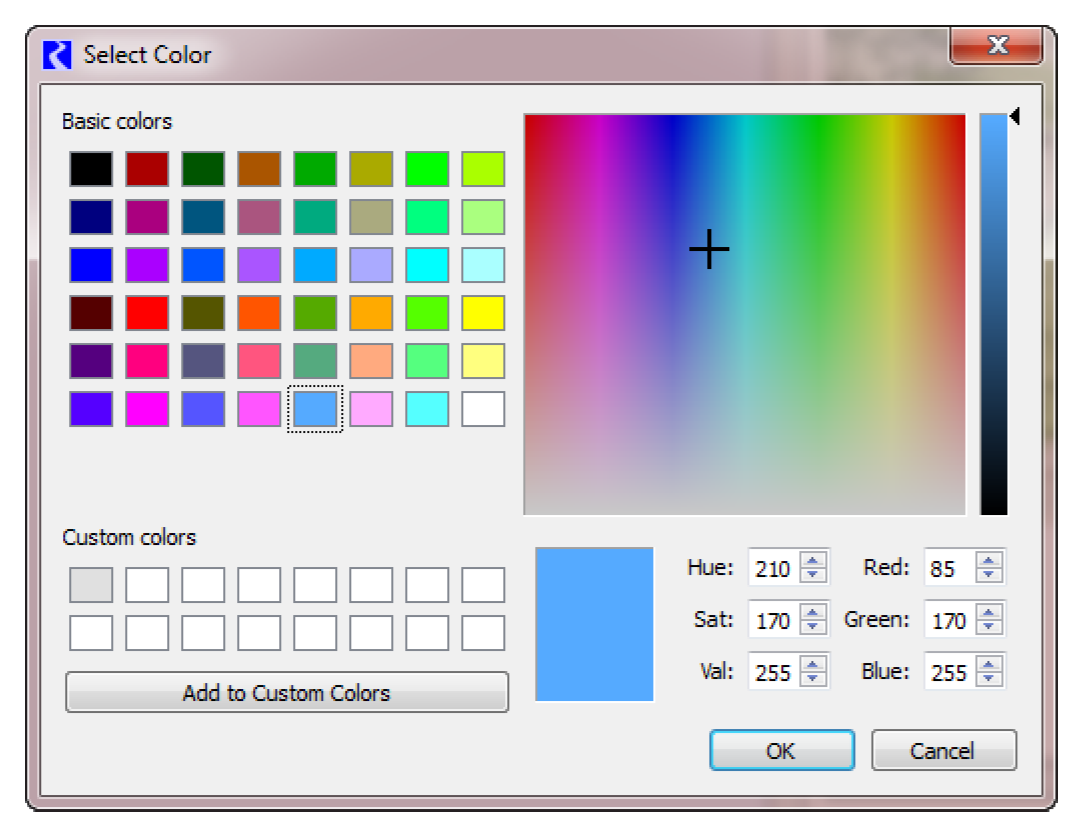Image resolution: width=1071 pixels, height=828 pixels.
Task: Decrease the Sat value with down arrow
Action: (814, 627)
